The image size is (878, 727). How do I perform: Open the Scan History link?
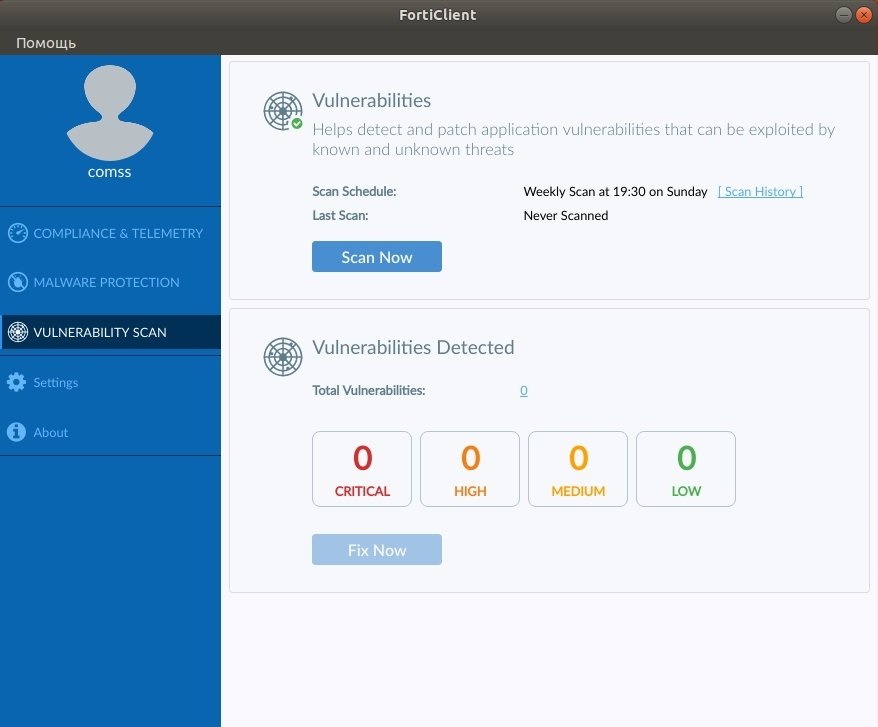760,192
